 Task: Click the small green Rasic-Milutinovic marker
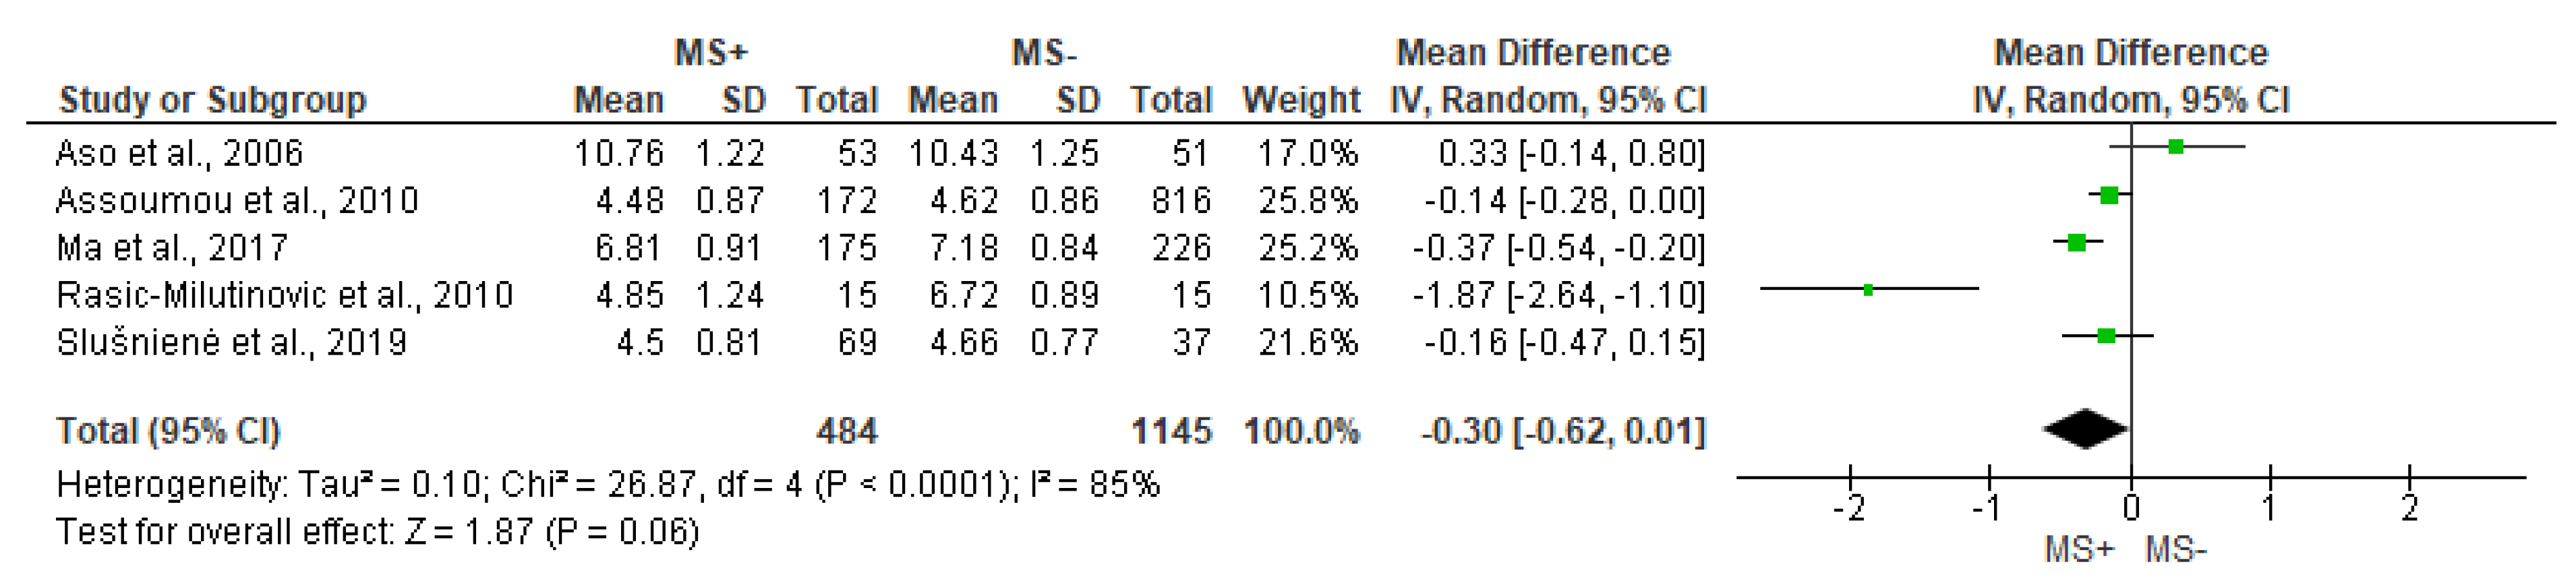tap(1868, 290)
